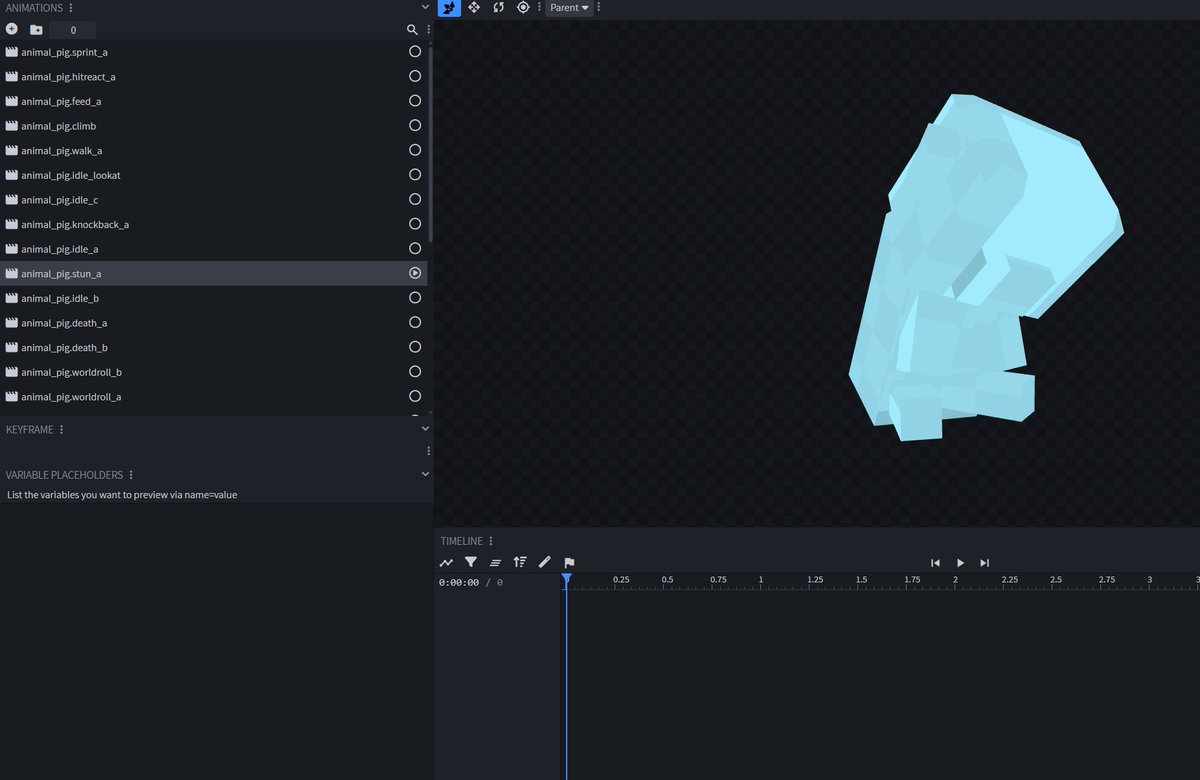Toggle play circle for animal_pig.climb
Image resolution: width=1200 pixels, height=780 pixels.
(415, 125)
